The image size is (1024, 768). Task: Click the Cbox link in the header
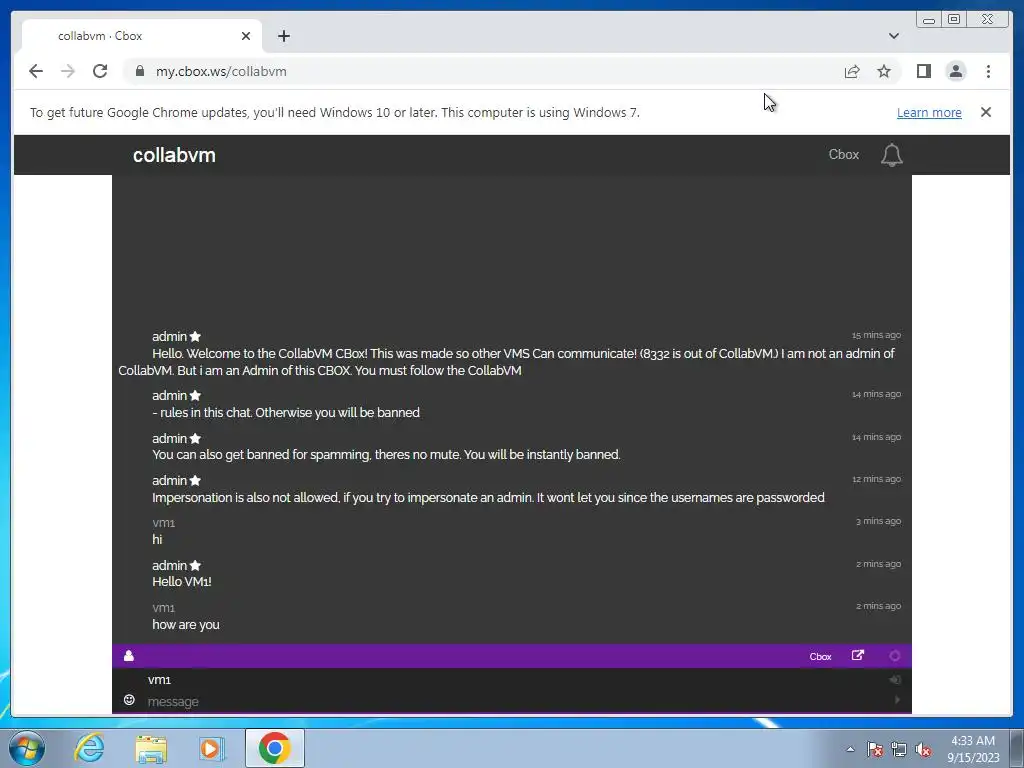click(844, 155)
